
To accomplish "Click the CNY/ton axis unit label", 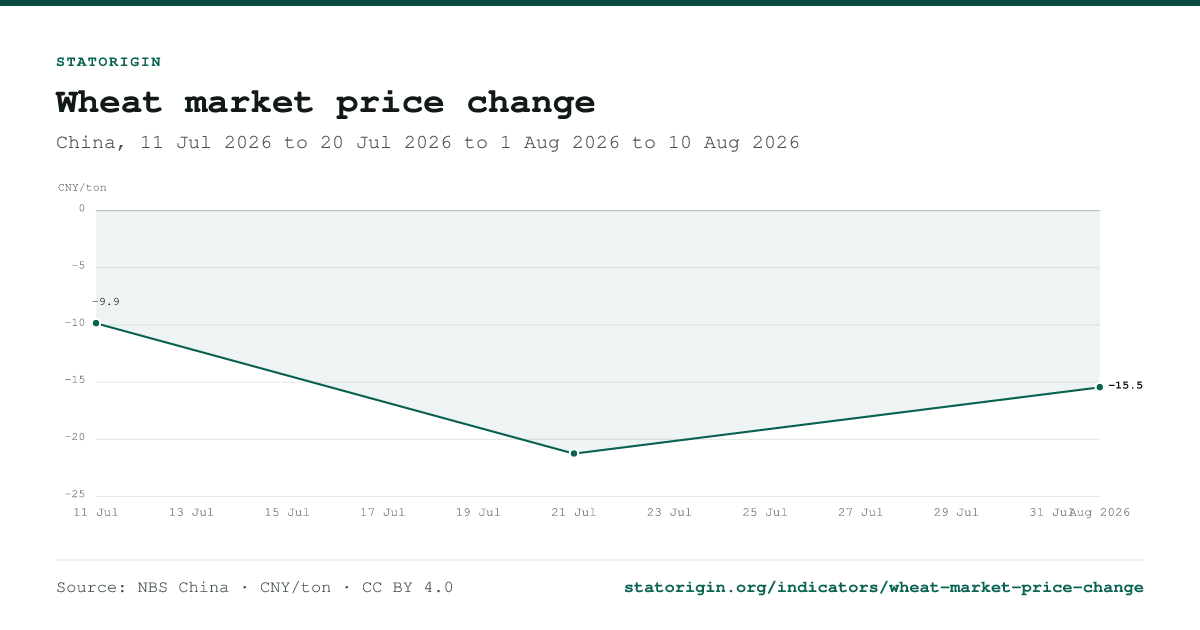I will 82,188.
